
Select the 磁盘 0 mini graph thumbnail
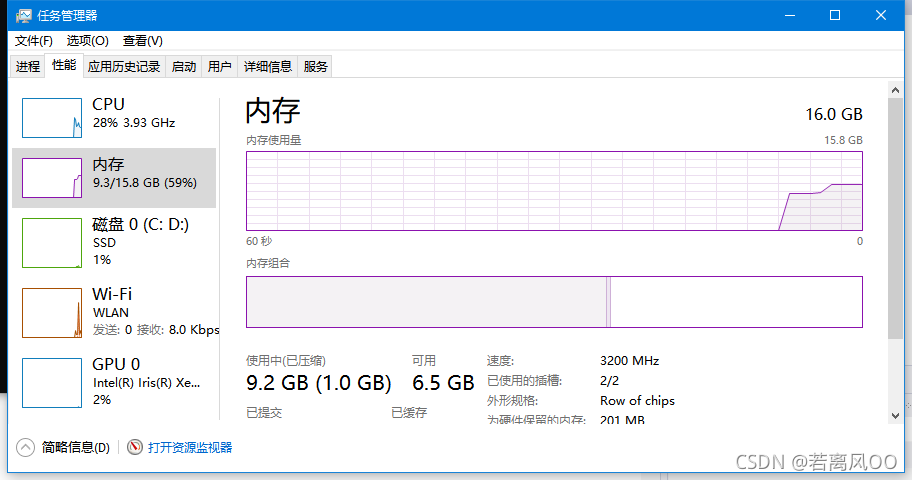coord(52,243)
